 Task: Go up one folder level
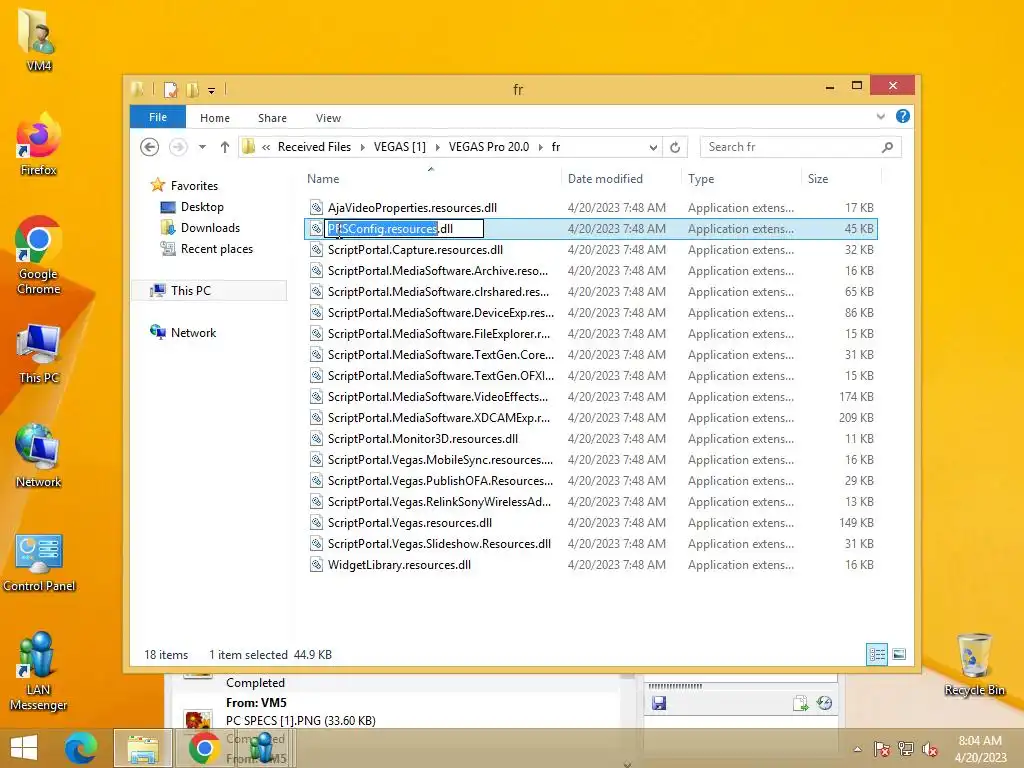[x=225, y=147]
